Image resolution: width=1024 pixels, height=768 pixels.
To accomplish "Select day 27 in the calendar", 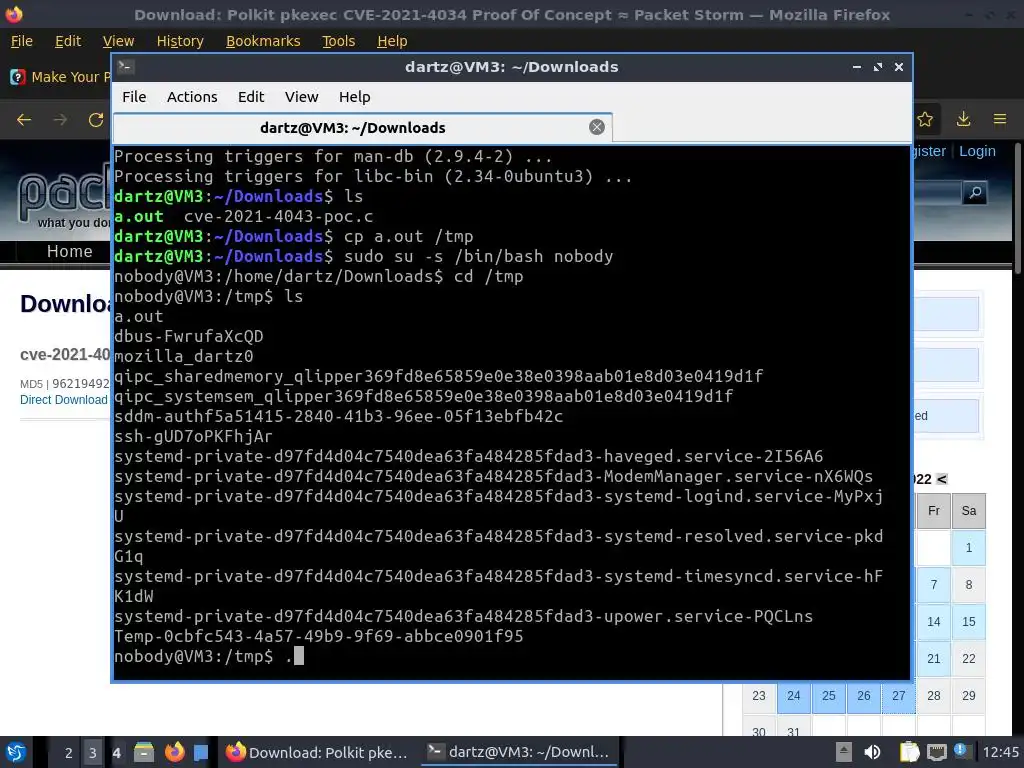I will point(899,696).
